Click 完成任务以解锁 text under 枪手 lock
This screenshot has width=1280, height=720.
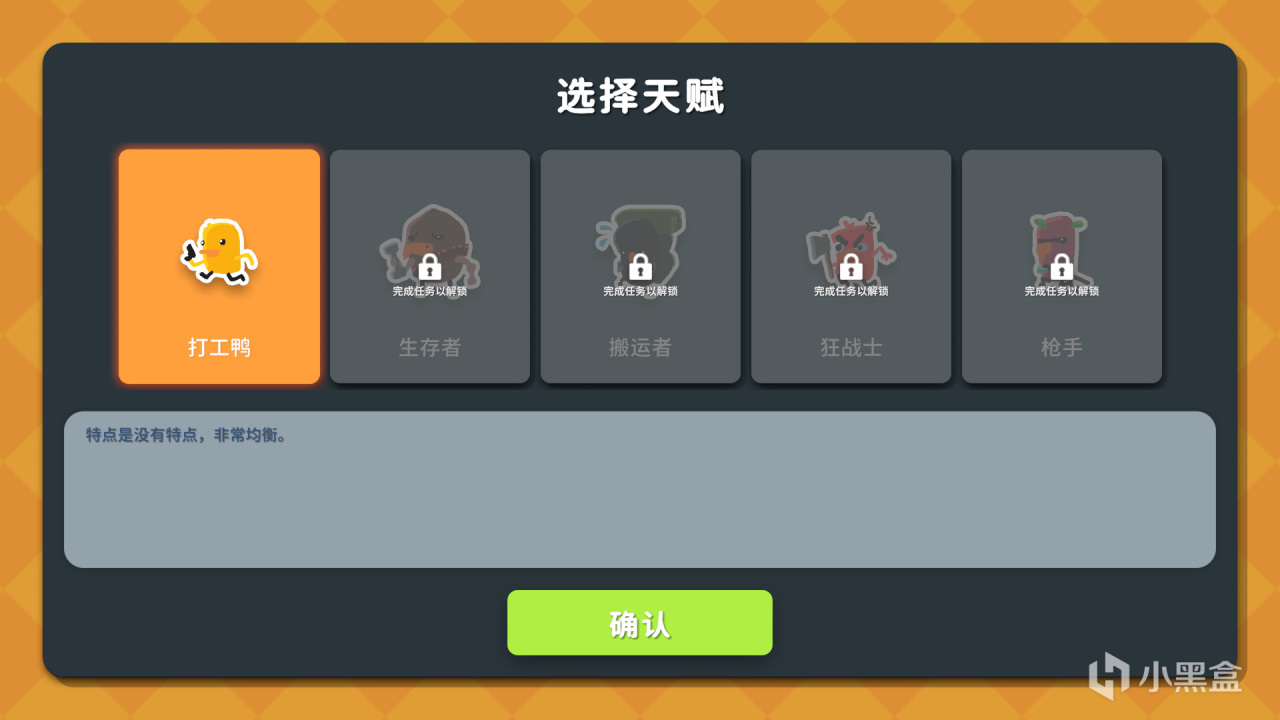[x=1061, y=292]
